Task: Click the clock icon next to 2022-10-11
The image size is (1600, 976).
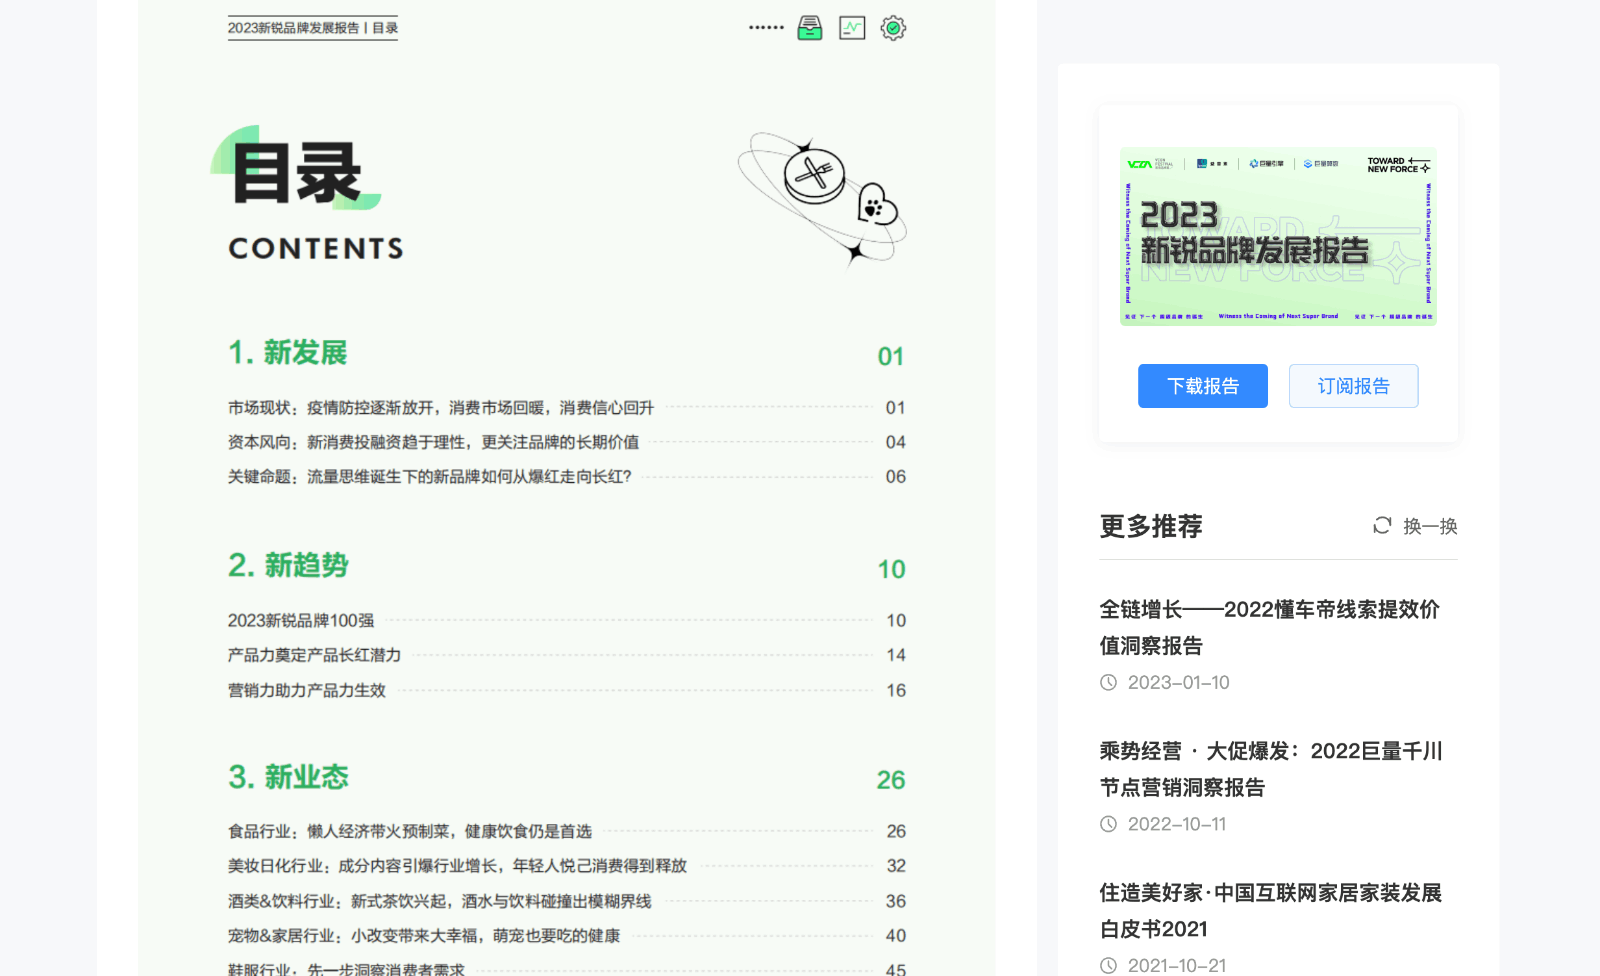Action: 1107,824
